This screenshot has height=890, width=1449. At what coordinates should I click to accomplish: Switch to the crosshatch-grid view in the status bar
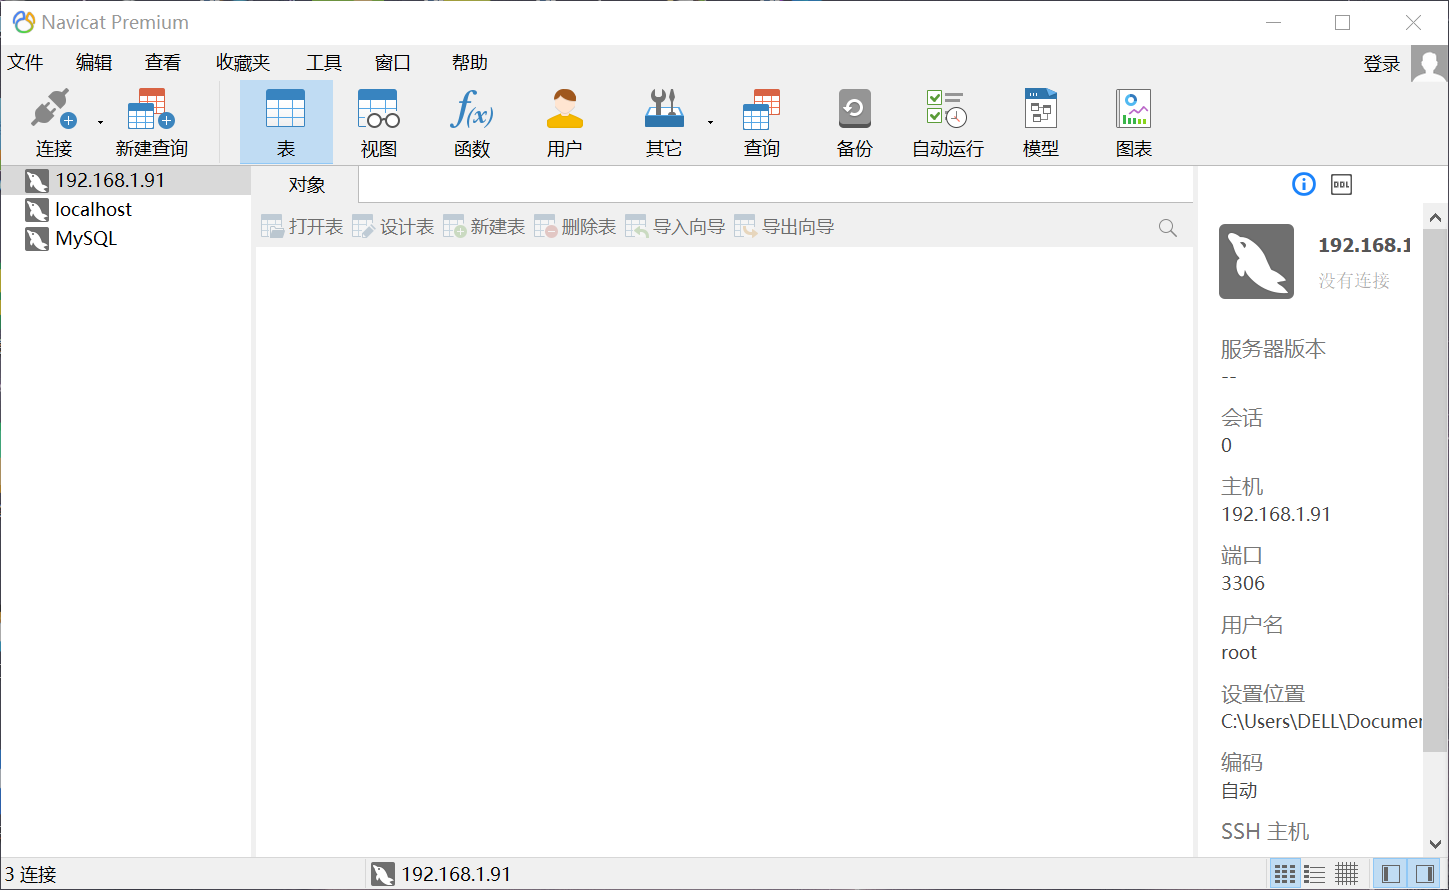pos(1347,874)
